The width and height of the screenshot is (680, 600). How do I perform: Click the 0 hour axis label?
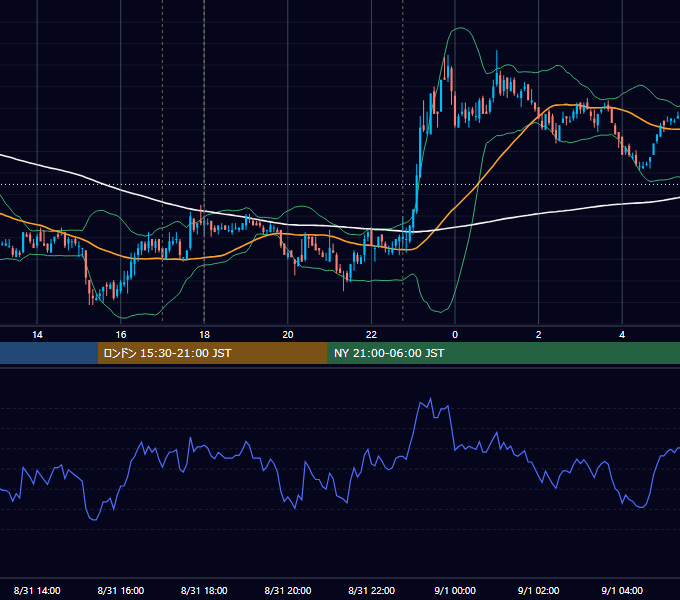[455, 335]
